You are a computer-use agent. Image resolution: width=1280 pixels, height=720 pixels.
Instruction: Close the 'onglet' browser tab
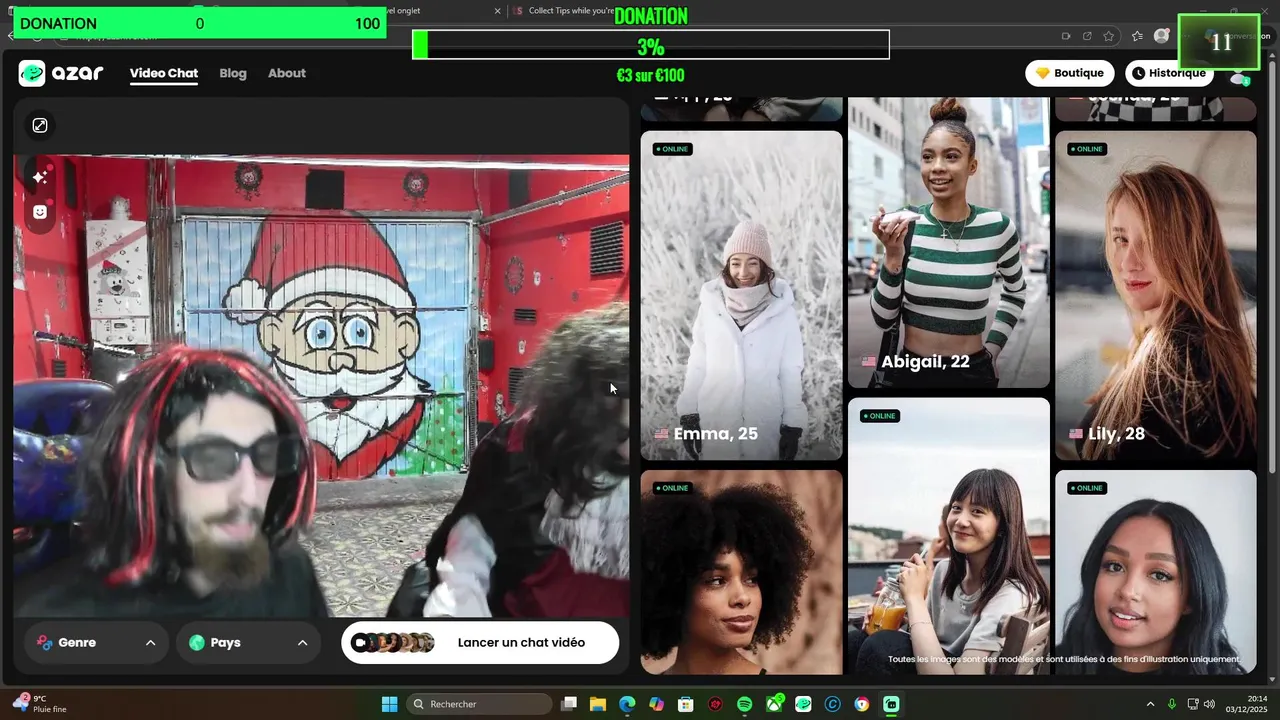(498, 11)
